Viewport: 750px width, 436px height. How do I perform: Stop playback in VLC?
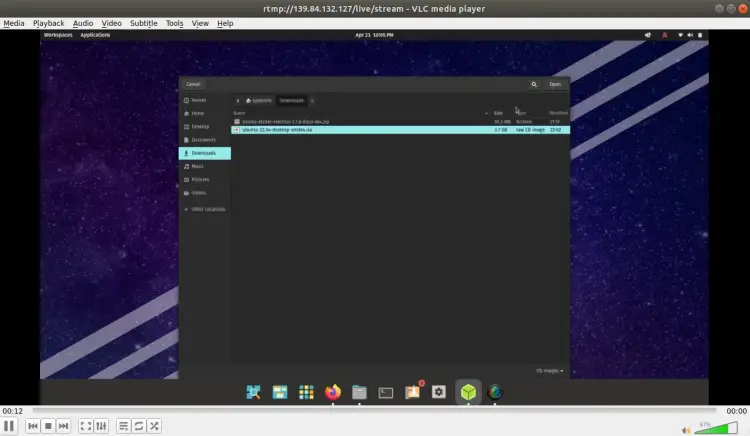48,426
